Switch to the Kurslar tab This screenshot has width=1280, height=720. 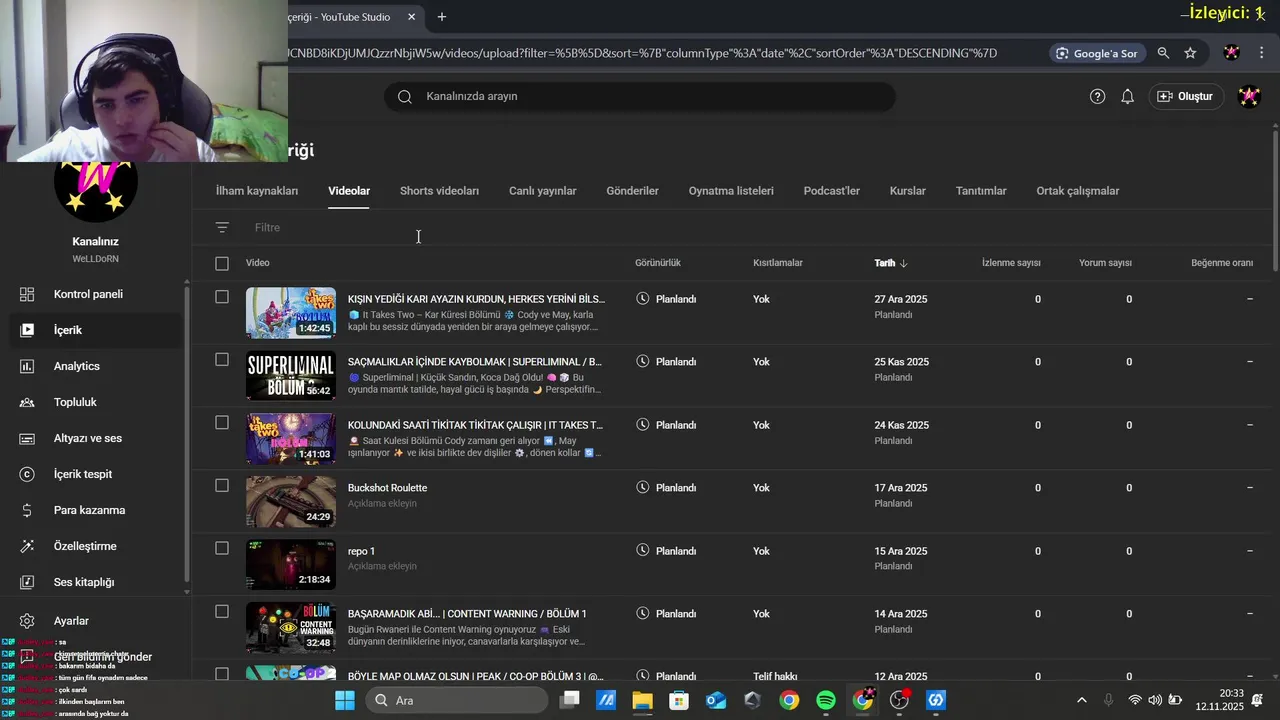coord(908,191)
